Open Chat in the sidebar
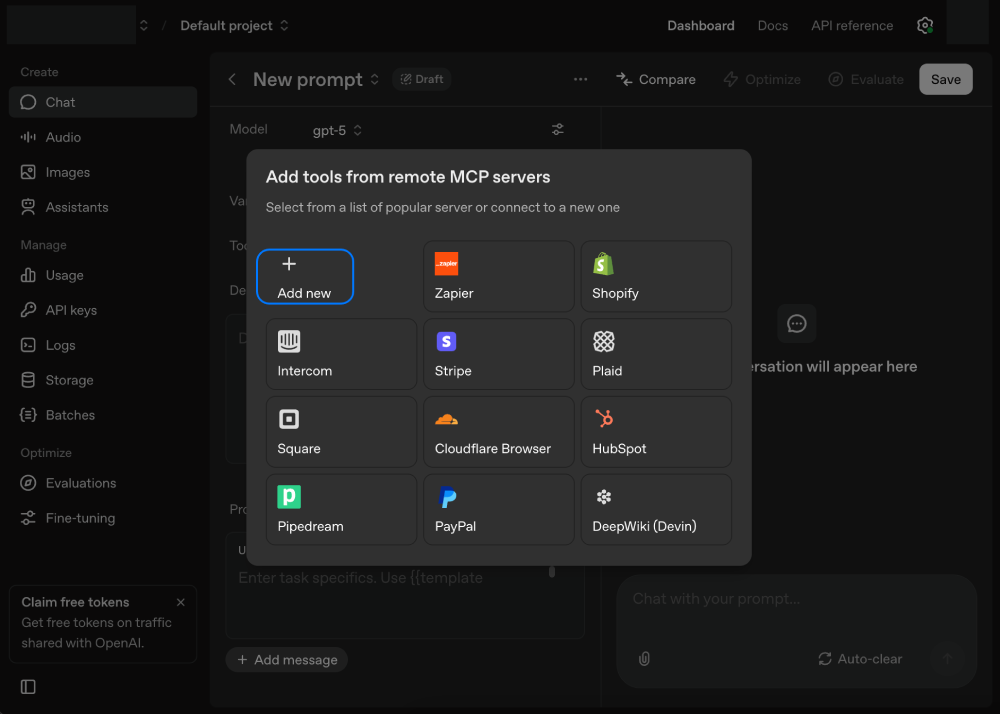This screenshot has height=714, width=1000. coord(103,102)
